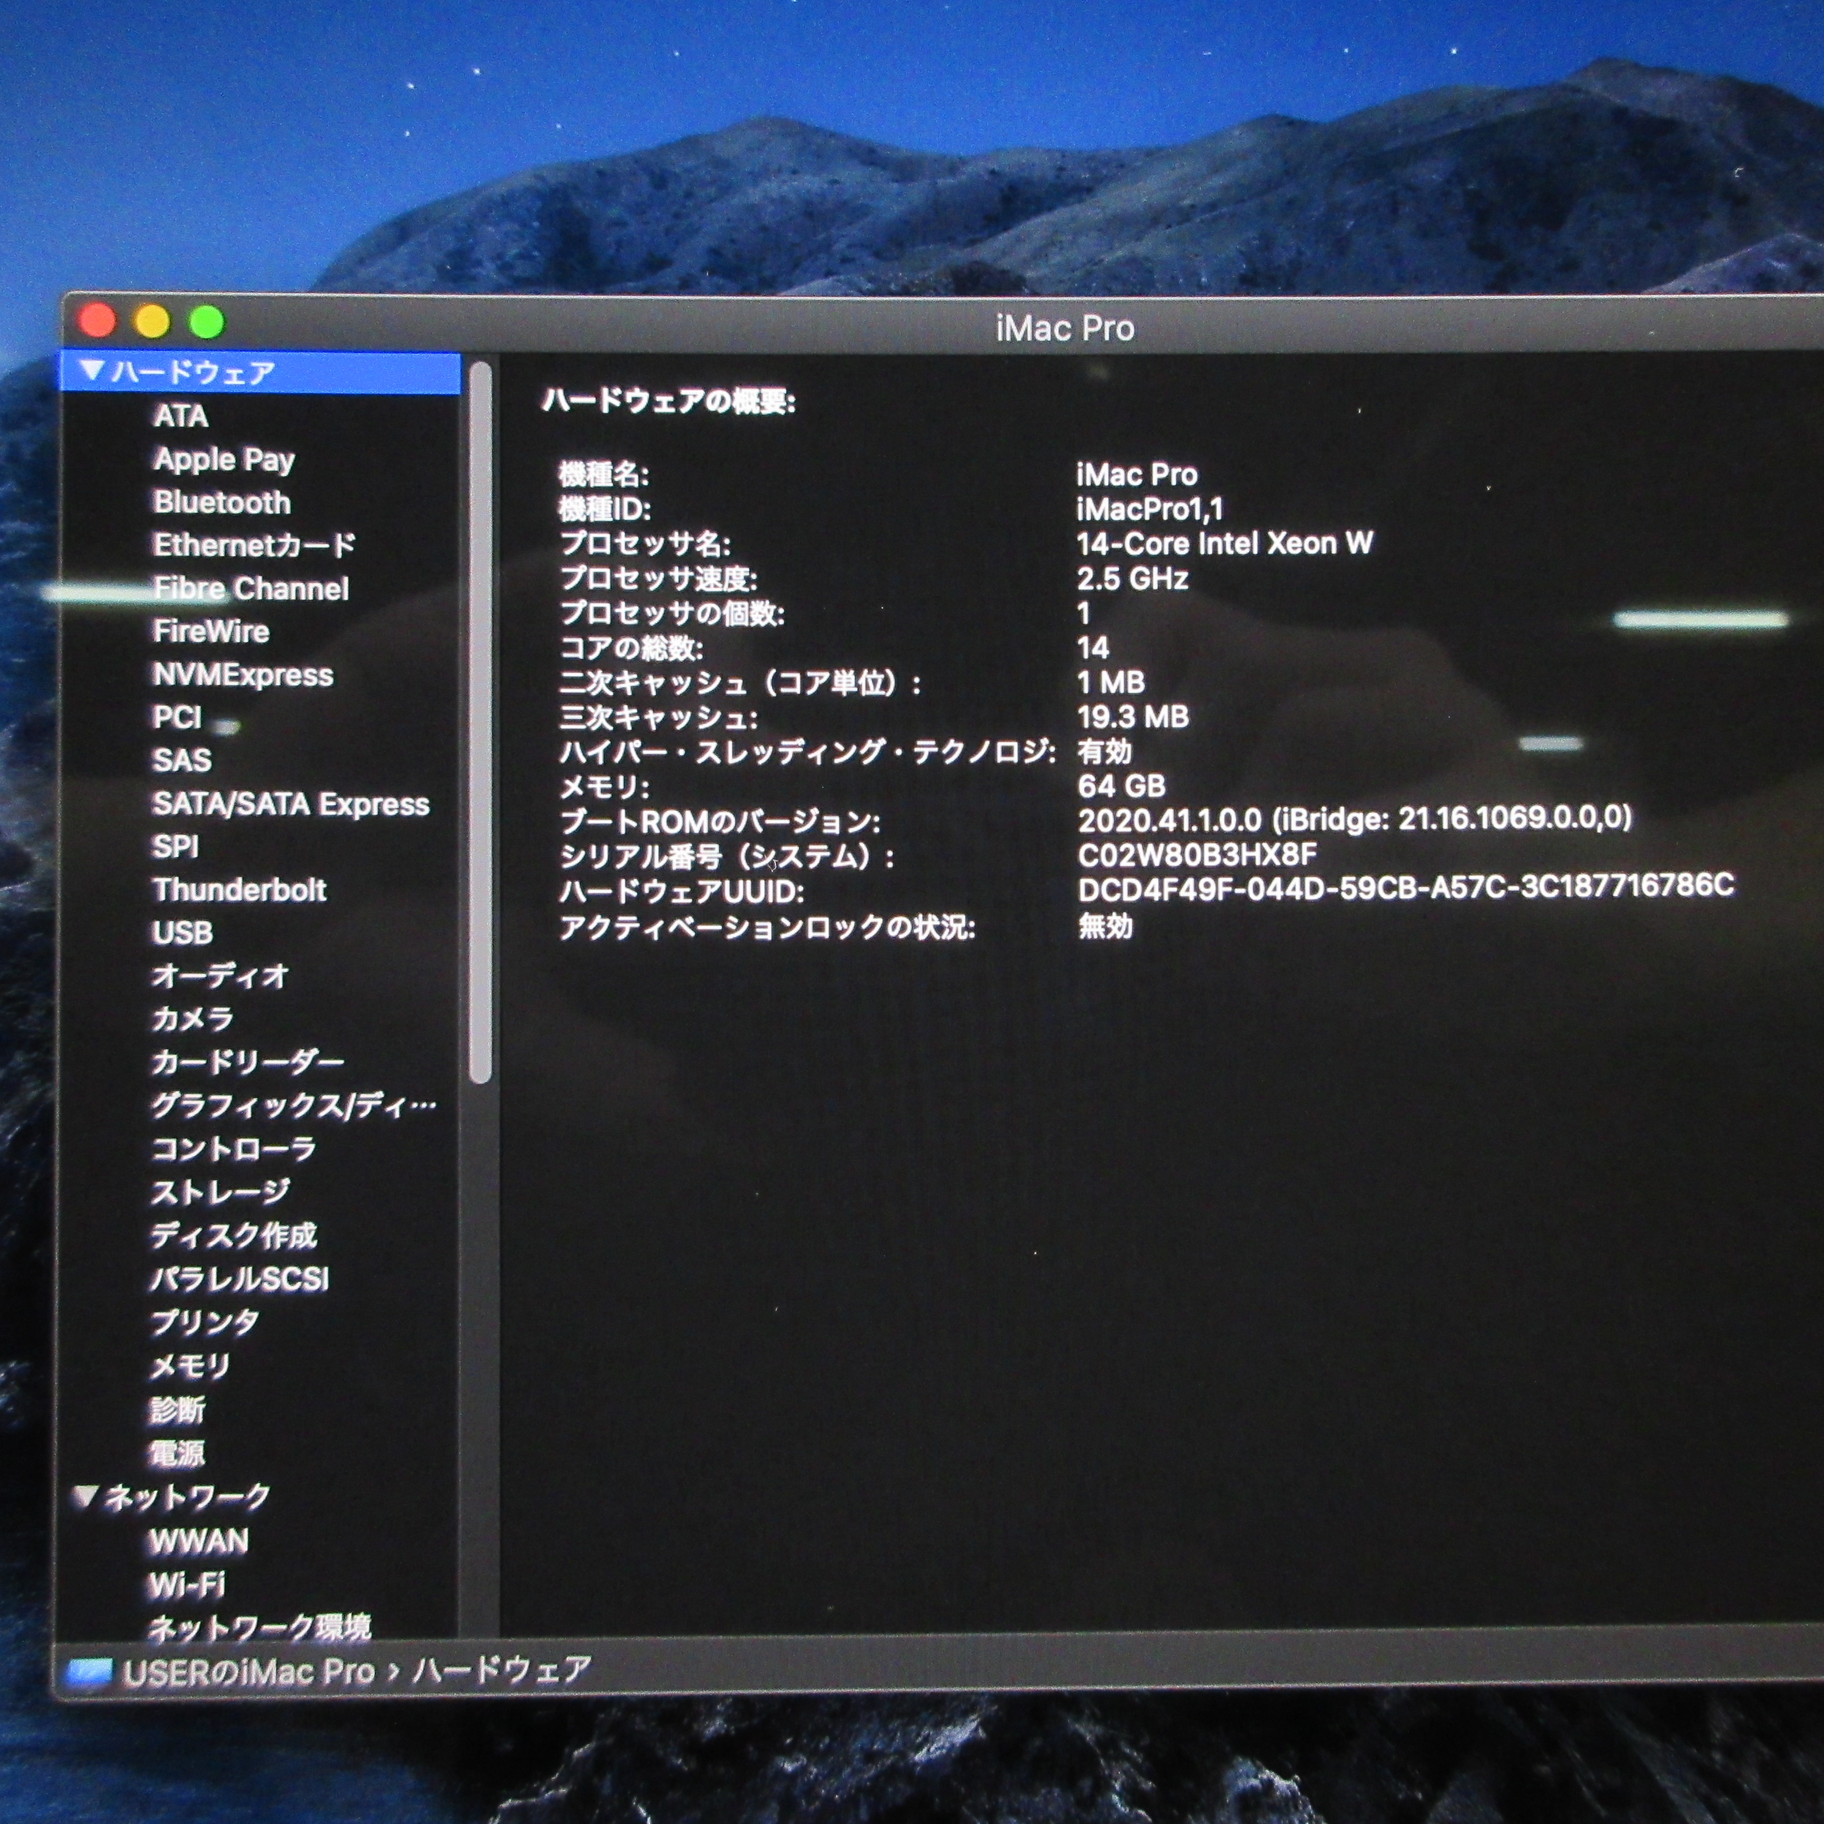Click the yellow minimize window button
The width and height of the screenshot is (1824, 1824).
pyautogui.click(x=152, y=321)
